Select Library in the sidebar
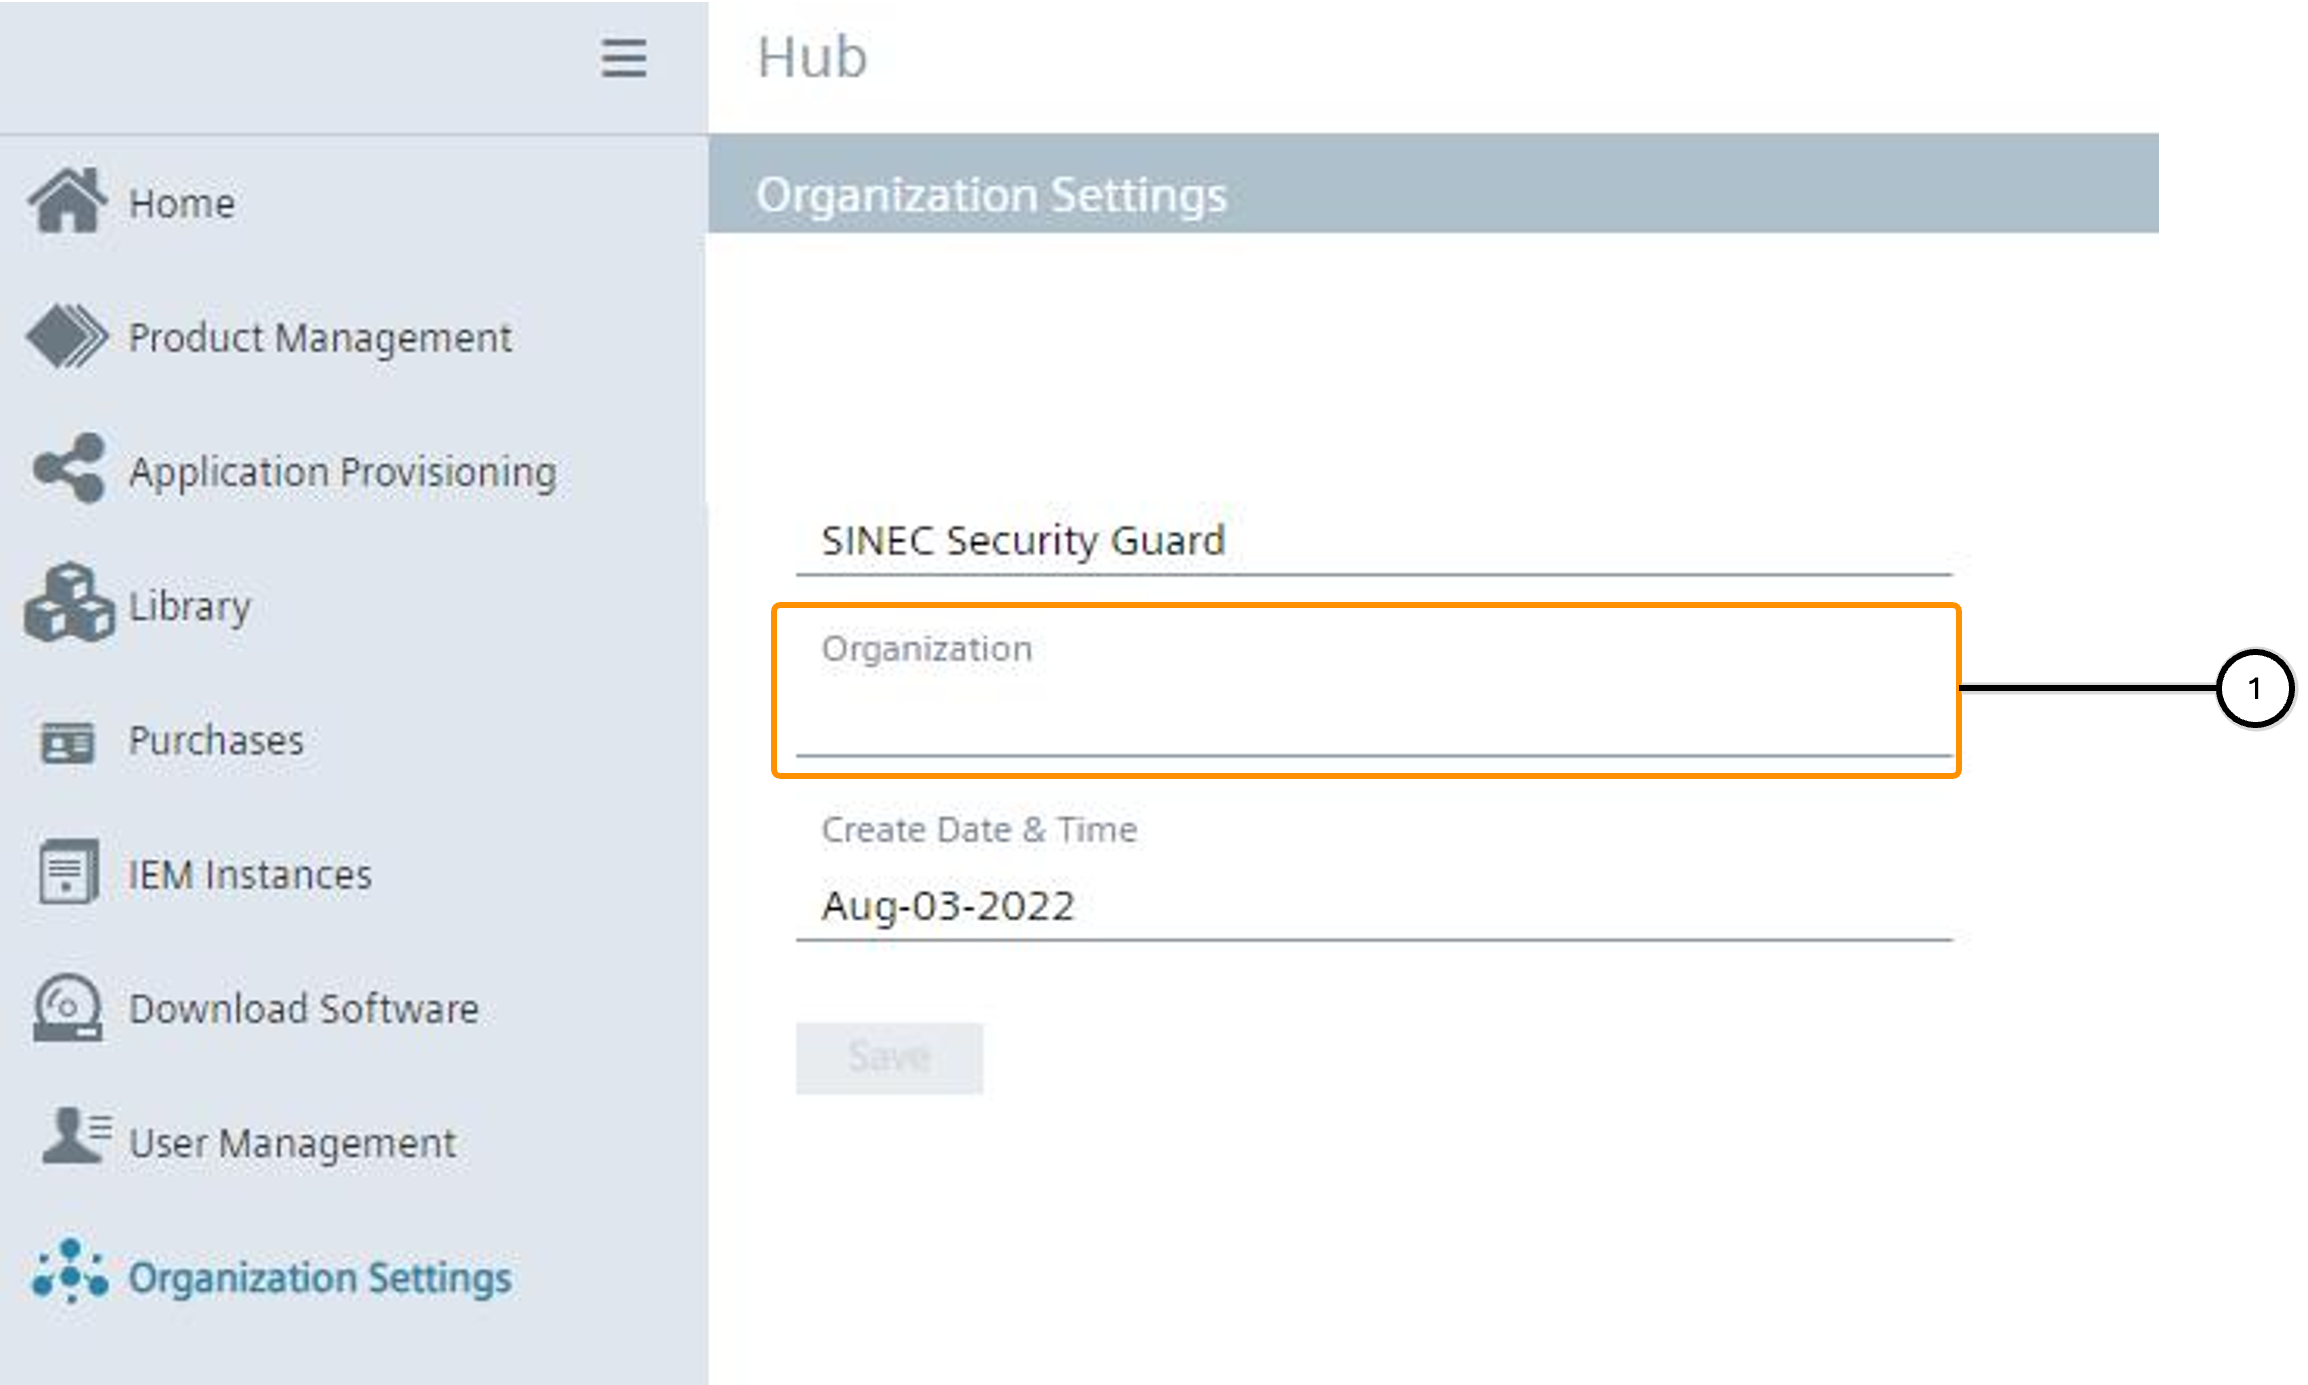Viewport: 2308px width, 1385px height. click(x=190, y=606)
